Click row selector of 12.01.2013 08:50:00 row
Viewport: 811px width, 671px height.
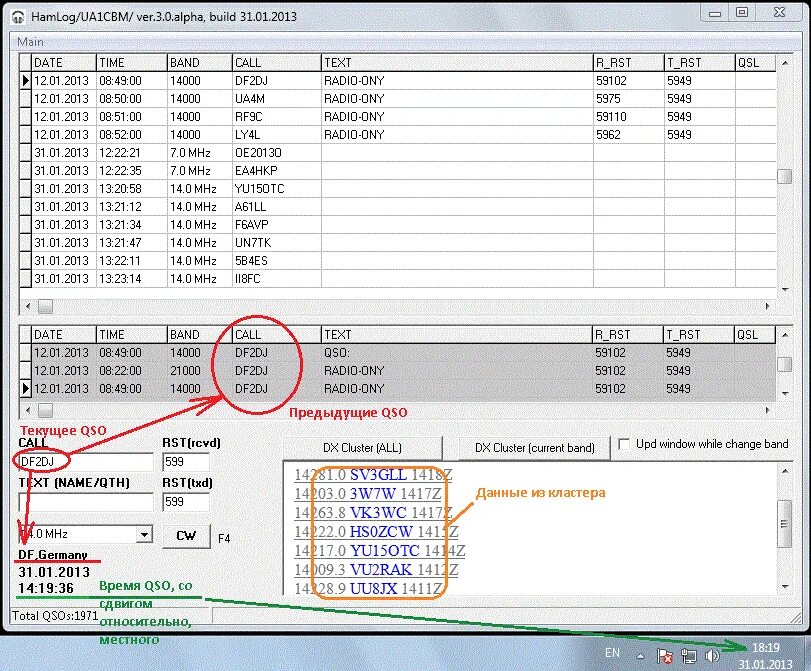[x=25, y=99]
